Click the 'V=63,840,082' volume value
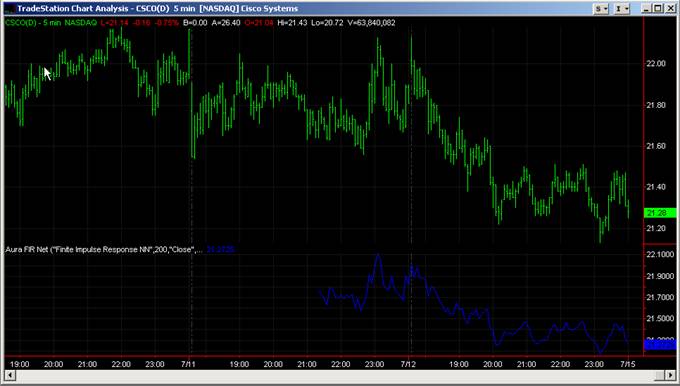This screenshot has width=680, height=386. pyautogui.click(x=372, y=23)
